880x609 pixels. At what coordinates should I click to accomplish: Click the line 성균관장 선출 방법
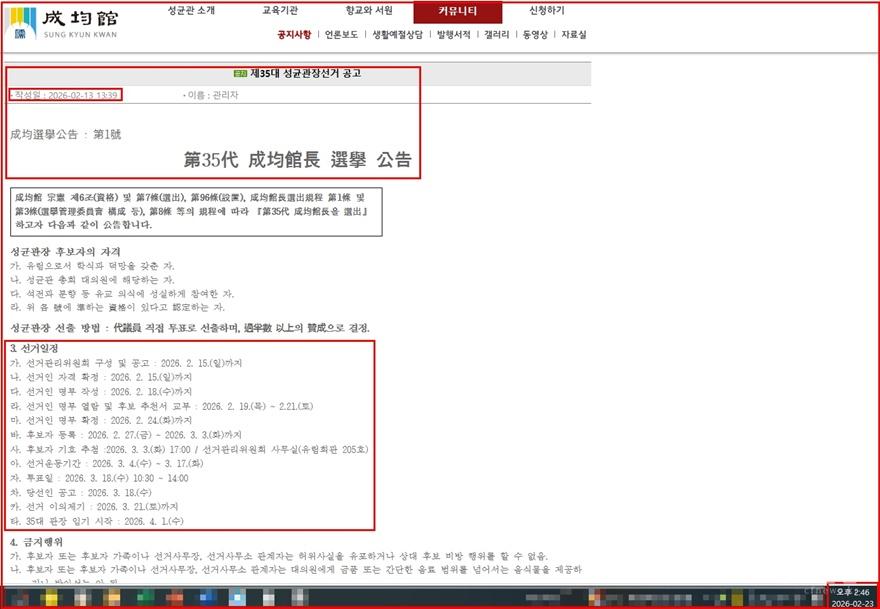190,328
